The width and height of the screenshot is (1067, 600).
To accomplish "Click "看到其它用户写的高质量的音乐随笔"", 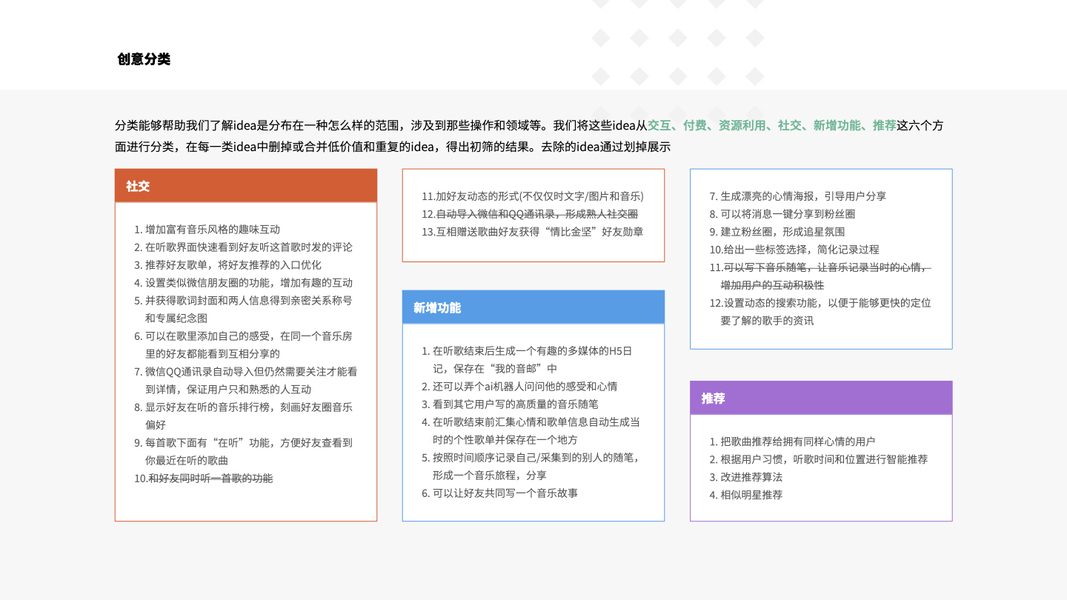I will point(510,404).
